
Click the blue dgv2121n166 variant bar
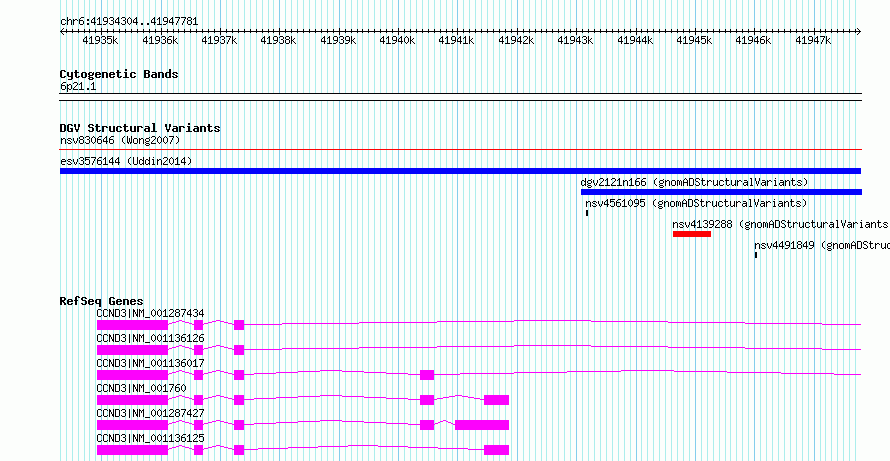tap(721, 192)
